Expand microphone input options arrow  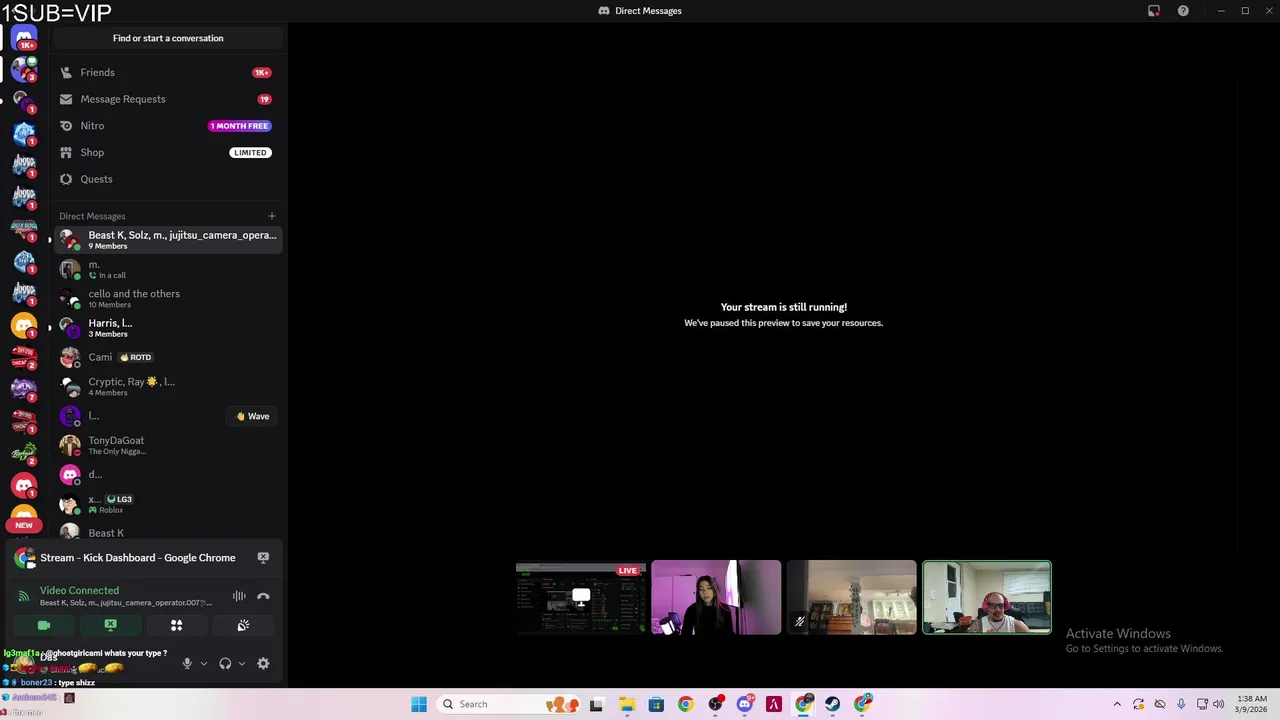(203, 663)
